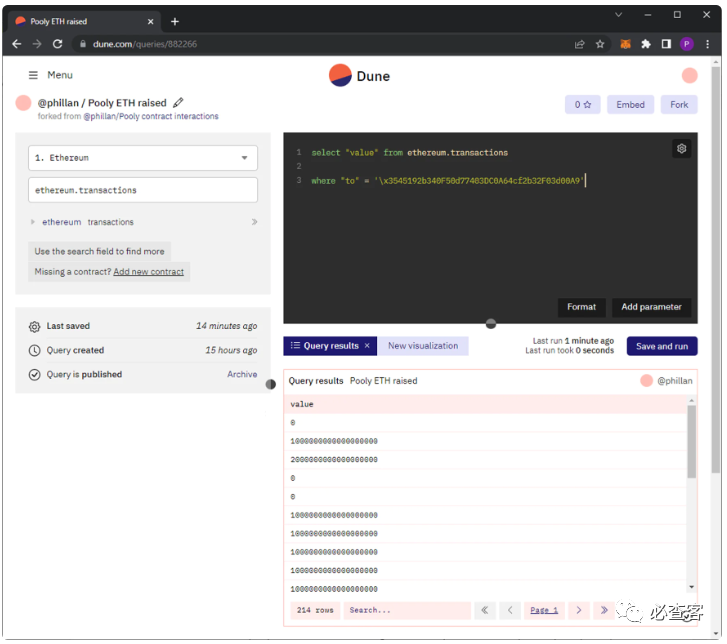Place cursor on SQL where line
Image resolution: width=727 pixels, height=644 pixels.
(x=448, y=181)
